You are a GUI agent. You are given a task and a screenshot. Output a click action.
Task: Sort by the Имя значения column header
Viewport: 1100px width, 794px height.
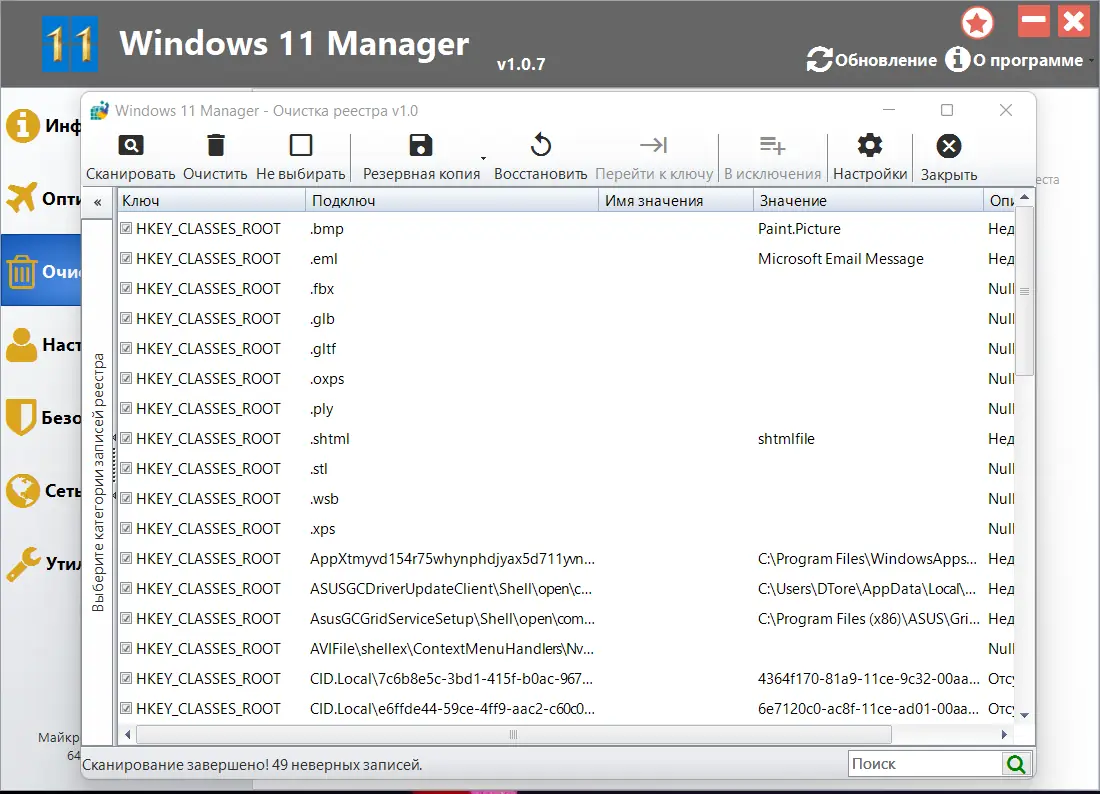[x=676, y=201]
